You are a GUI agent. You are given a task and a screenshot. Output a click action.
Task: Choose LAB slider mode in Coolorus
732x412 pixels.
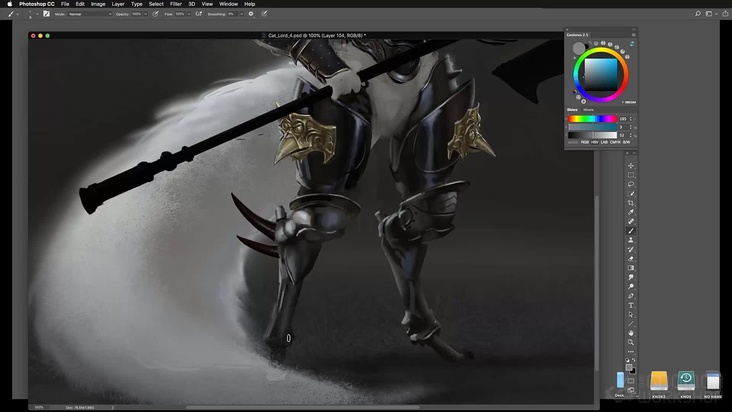click(604, 142)
